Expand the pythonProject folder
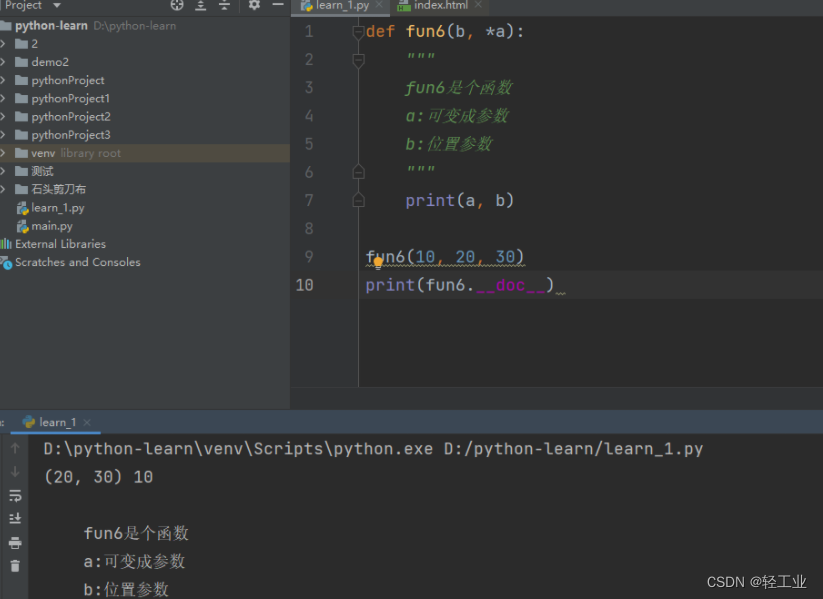 click(x=3, y=80)
